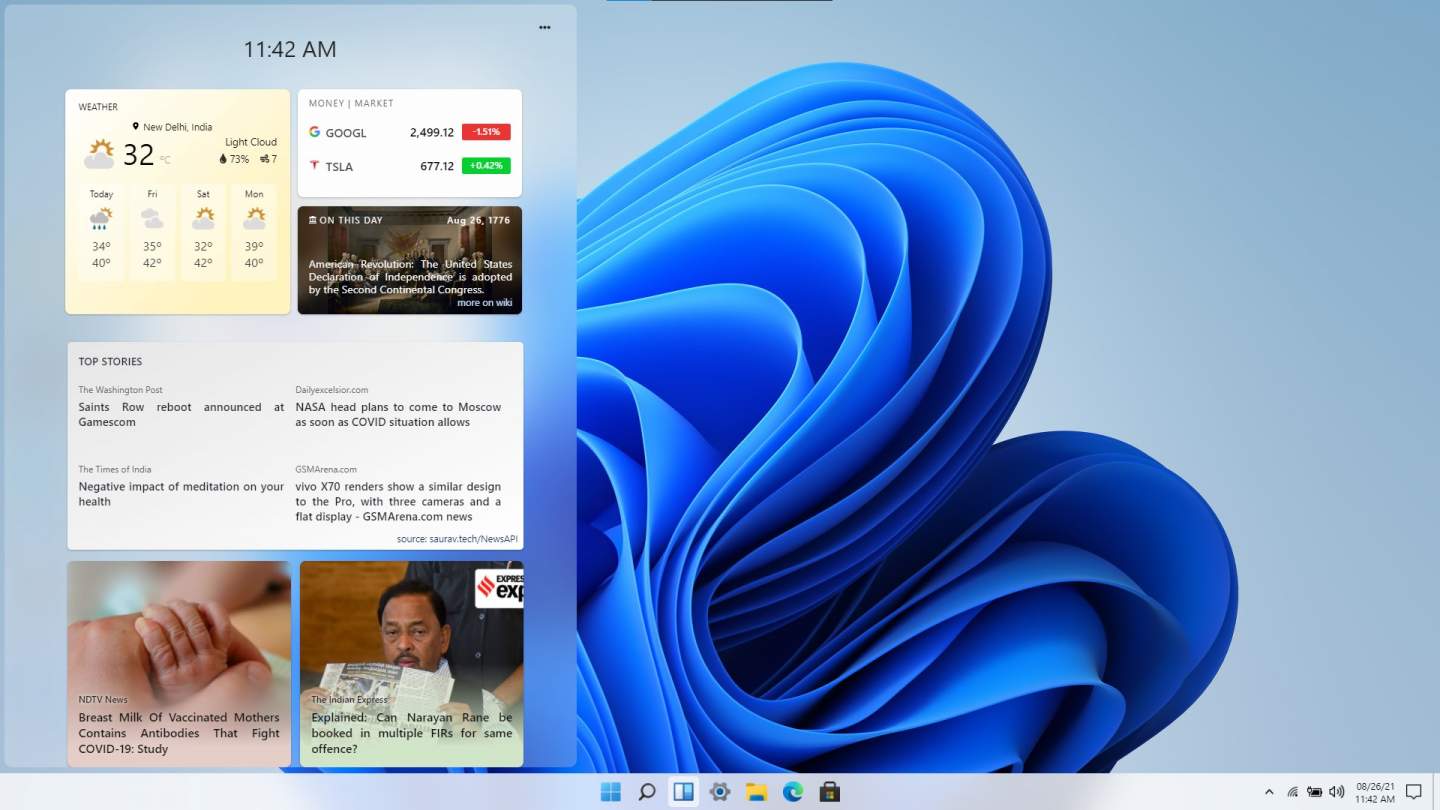The width and height of the screenshot is (1440, 810).
Task: Open the Start menu Windows logo
Action: (x=610, y=792)
